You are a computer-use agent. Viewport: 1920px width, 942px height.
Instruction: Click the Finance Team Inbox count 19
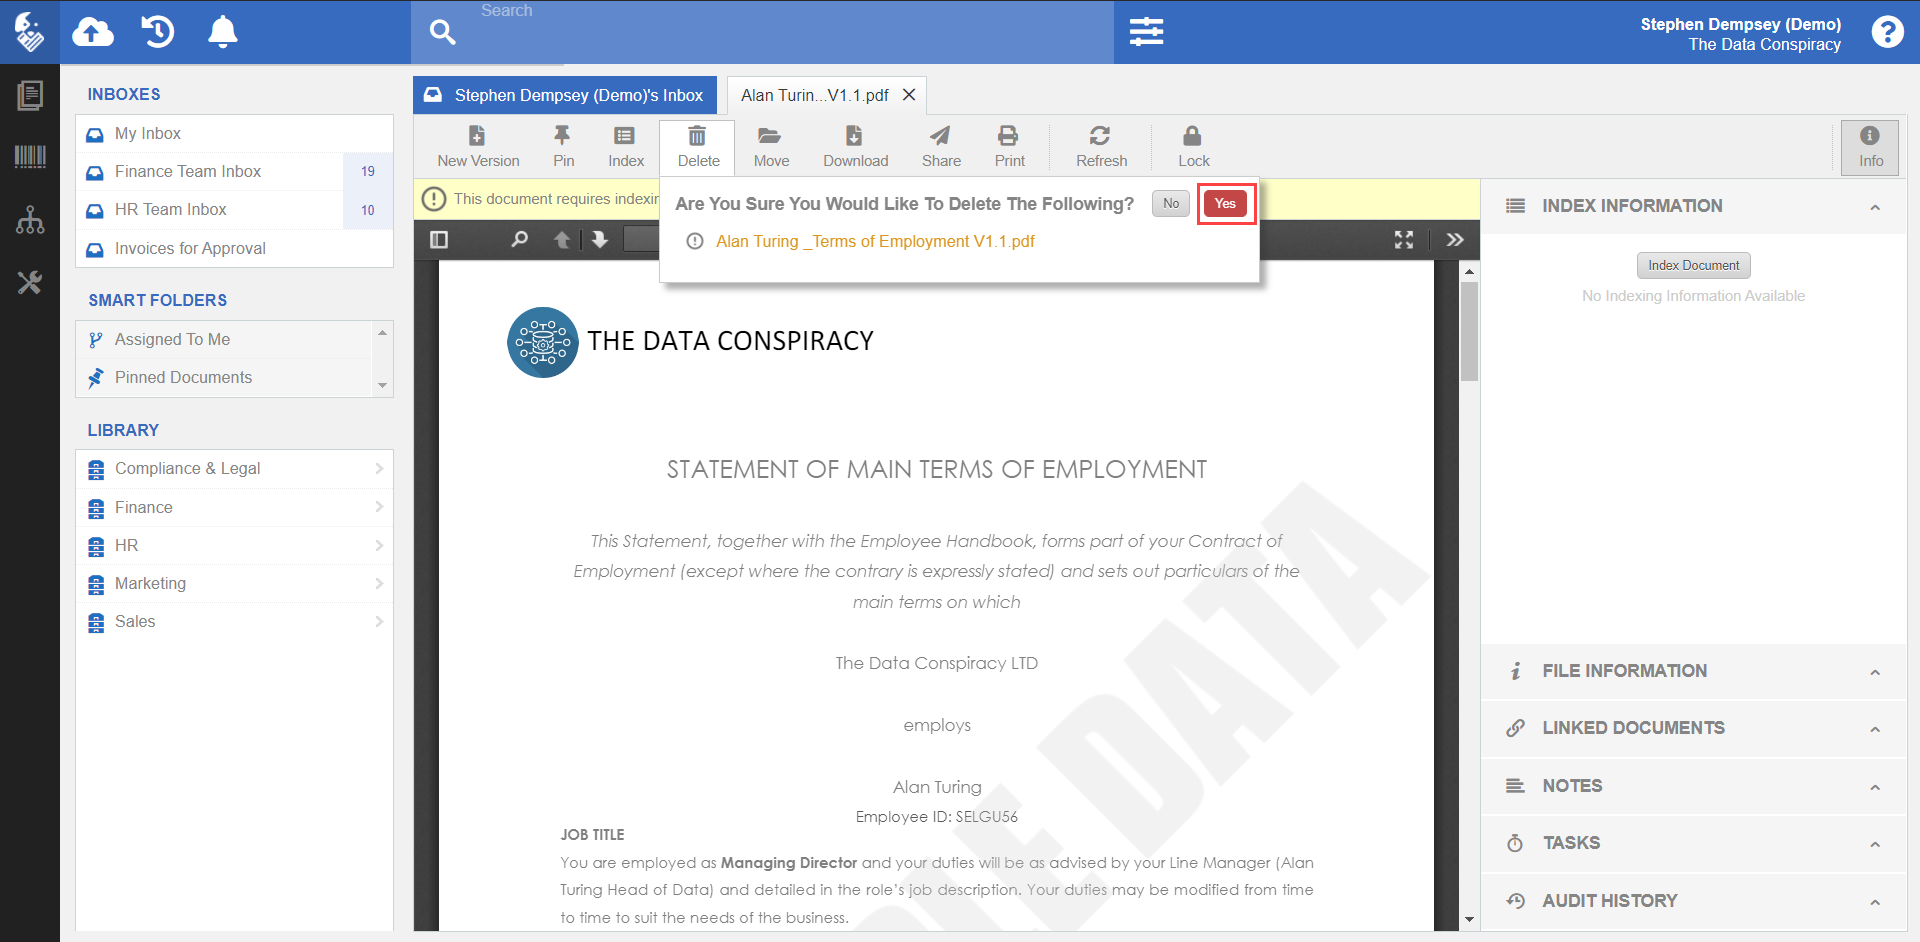(x=368, y=172)
